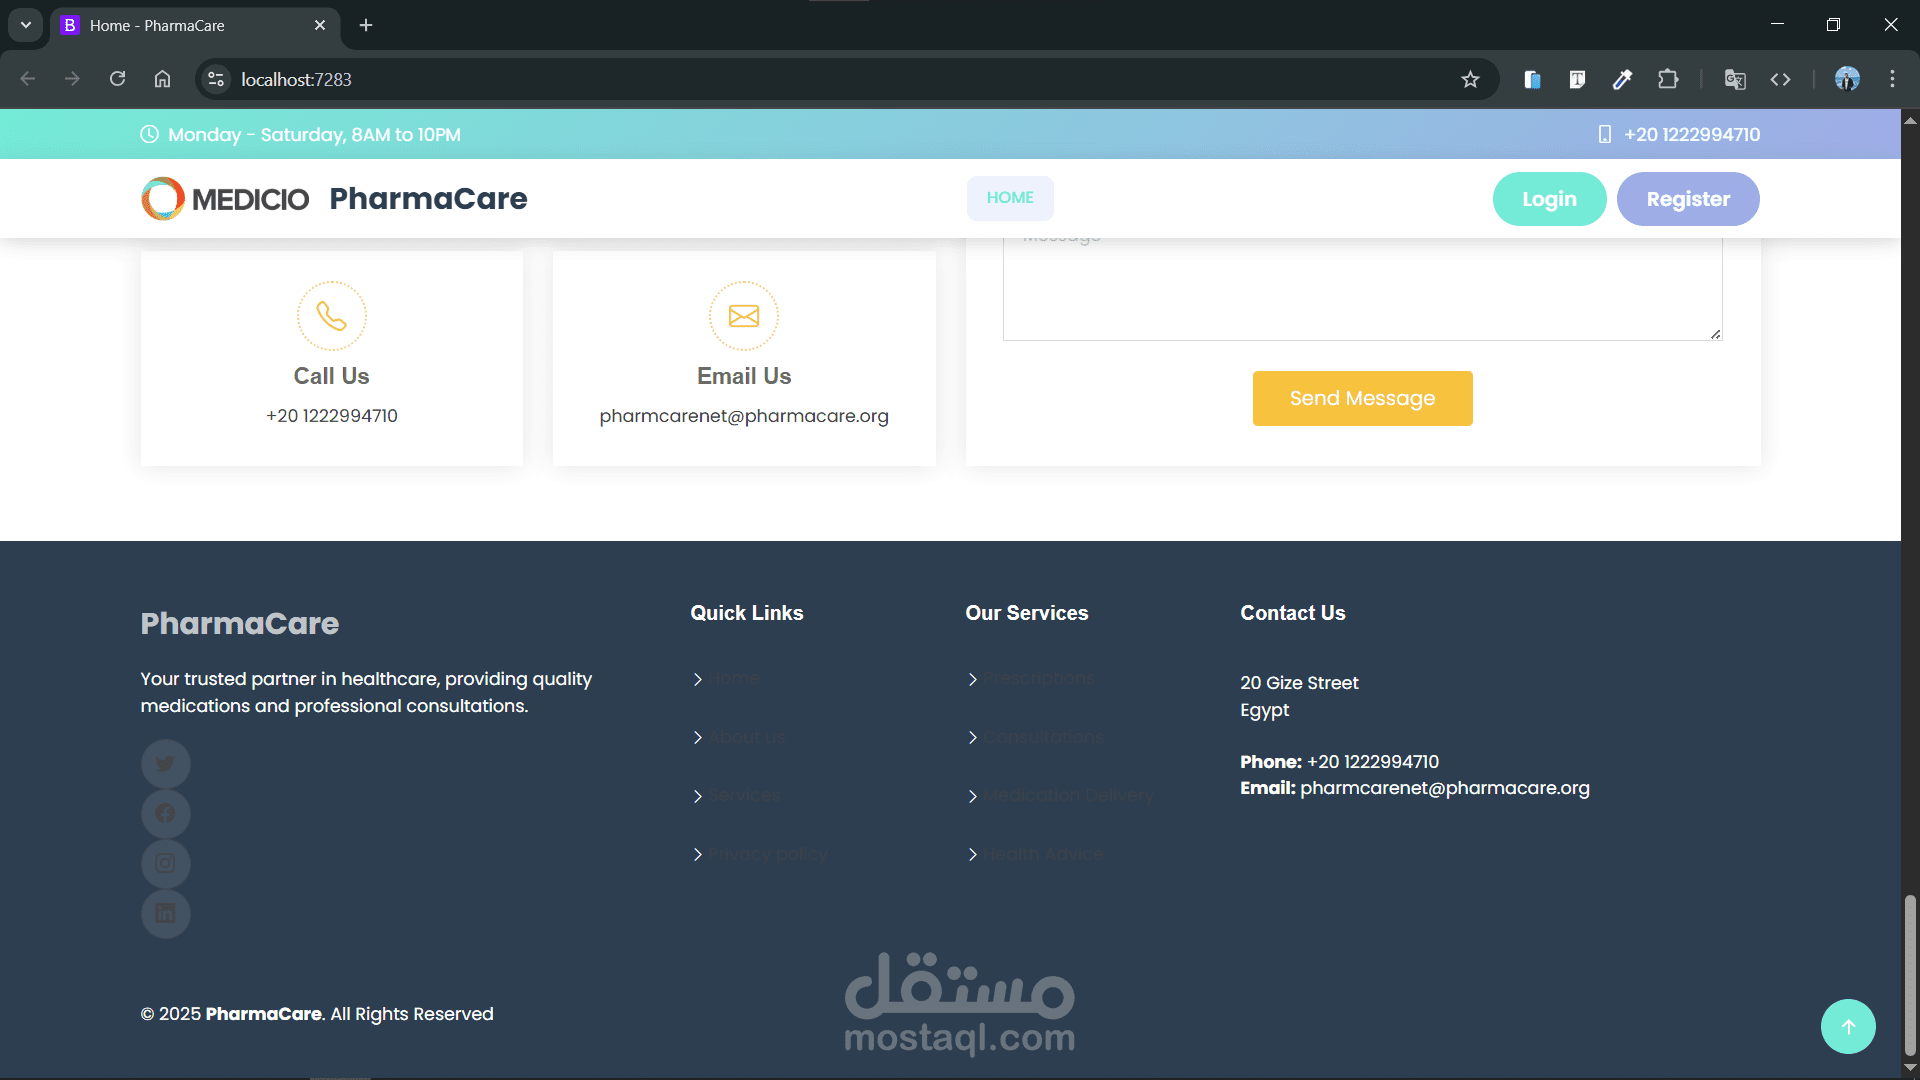The height and width of the screenshot is (1080, 1920).
Task: Open the Medication Delivery service link
Action: (1069, 796)
